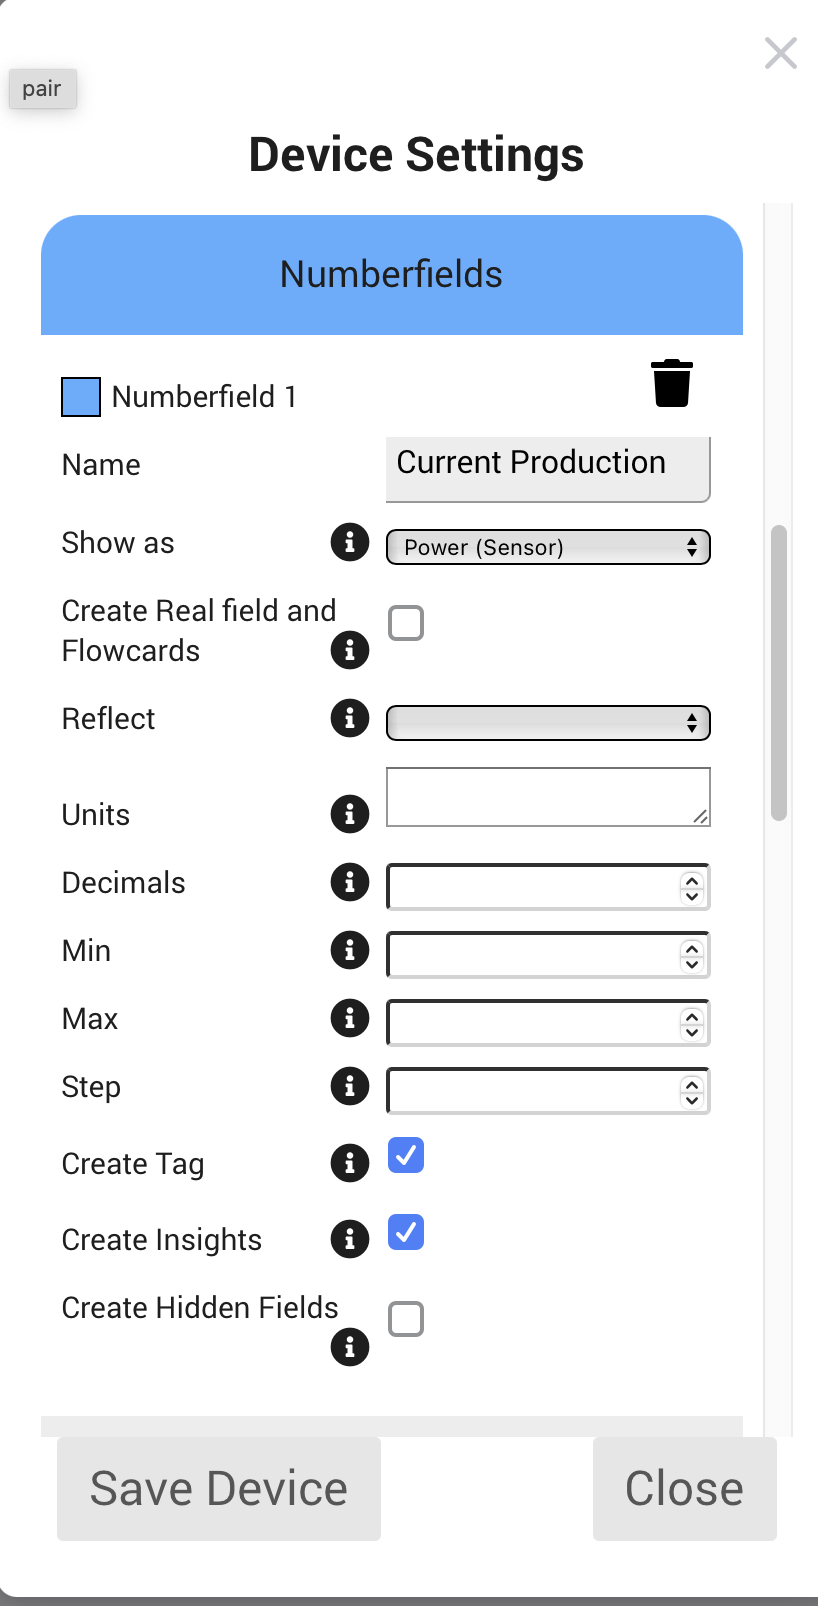Uncheck the Create Tag checkbox
Viewport: 818px width, 1606px height.
pyautogui.click(x=406, y=1155)
